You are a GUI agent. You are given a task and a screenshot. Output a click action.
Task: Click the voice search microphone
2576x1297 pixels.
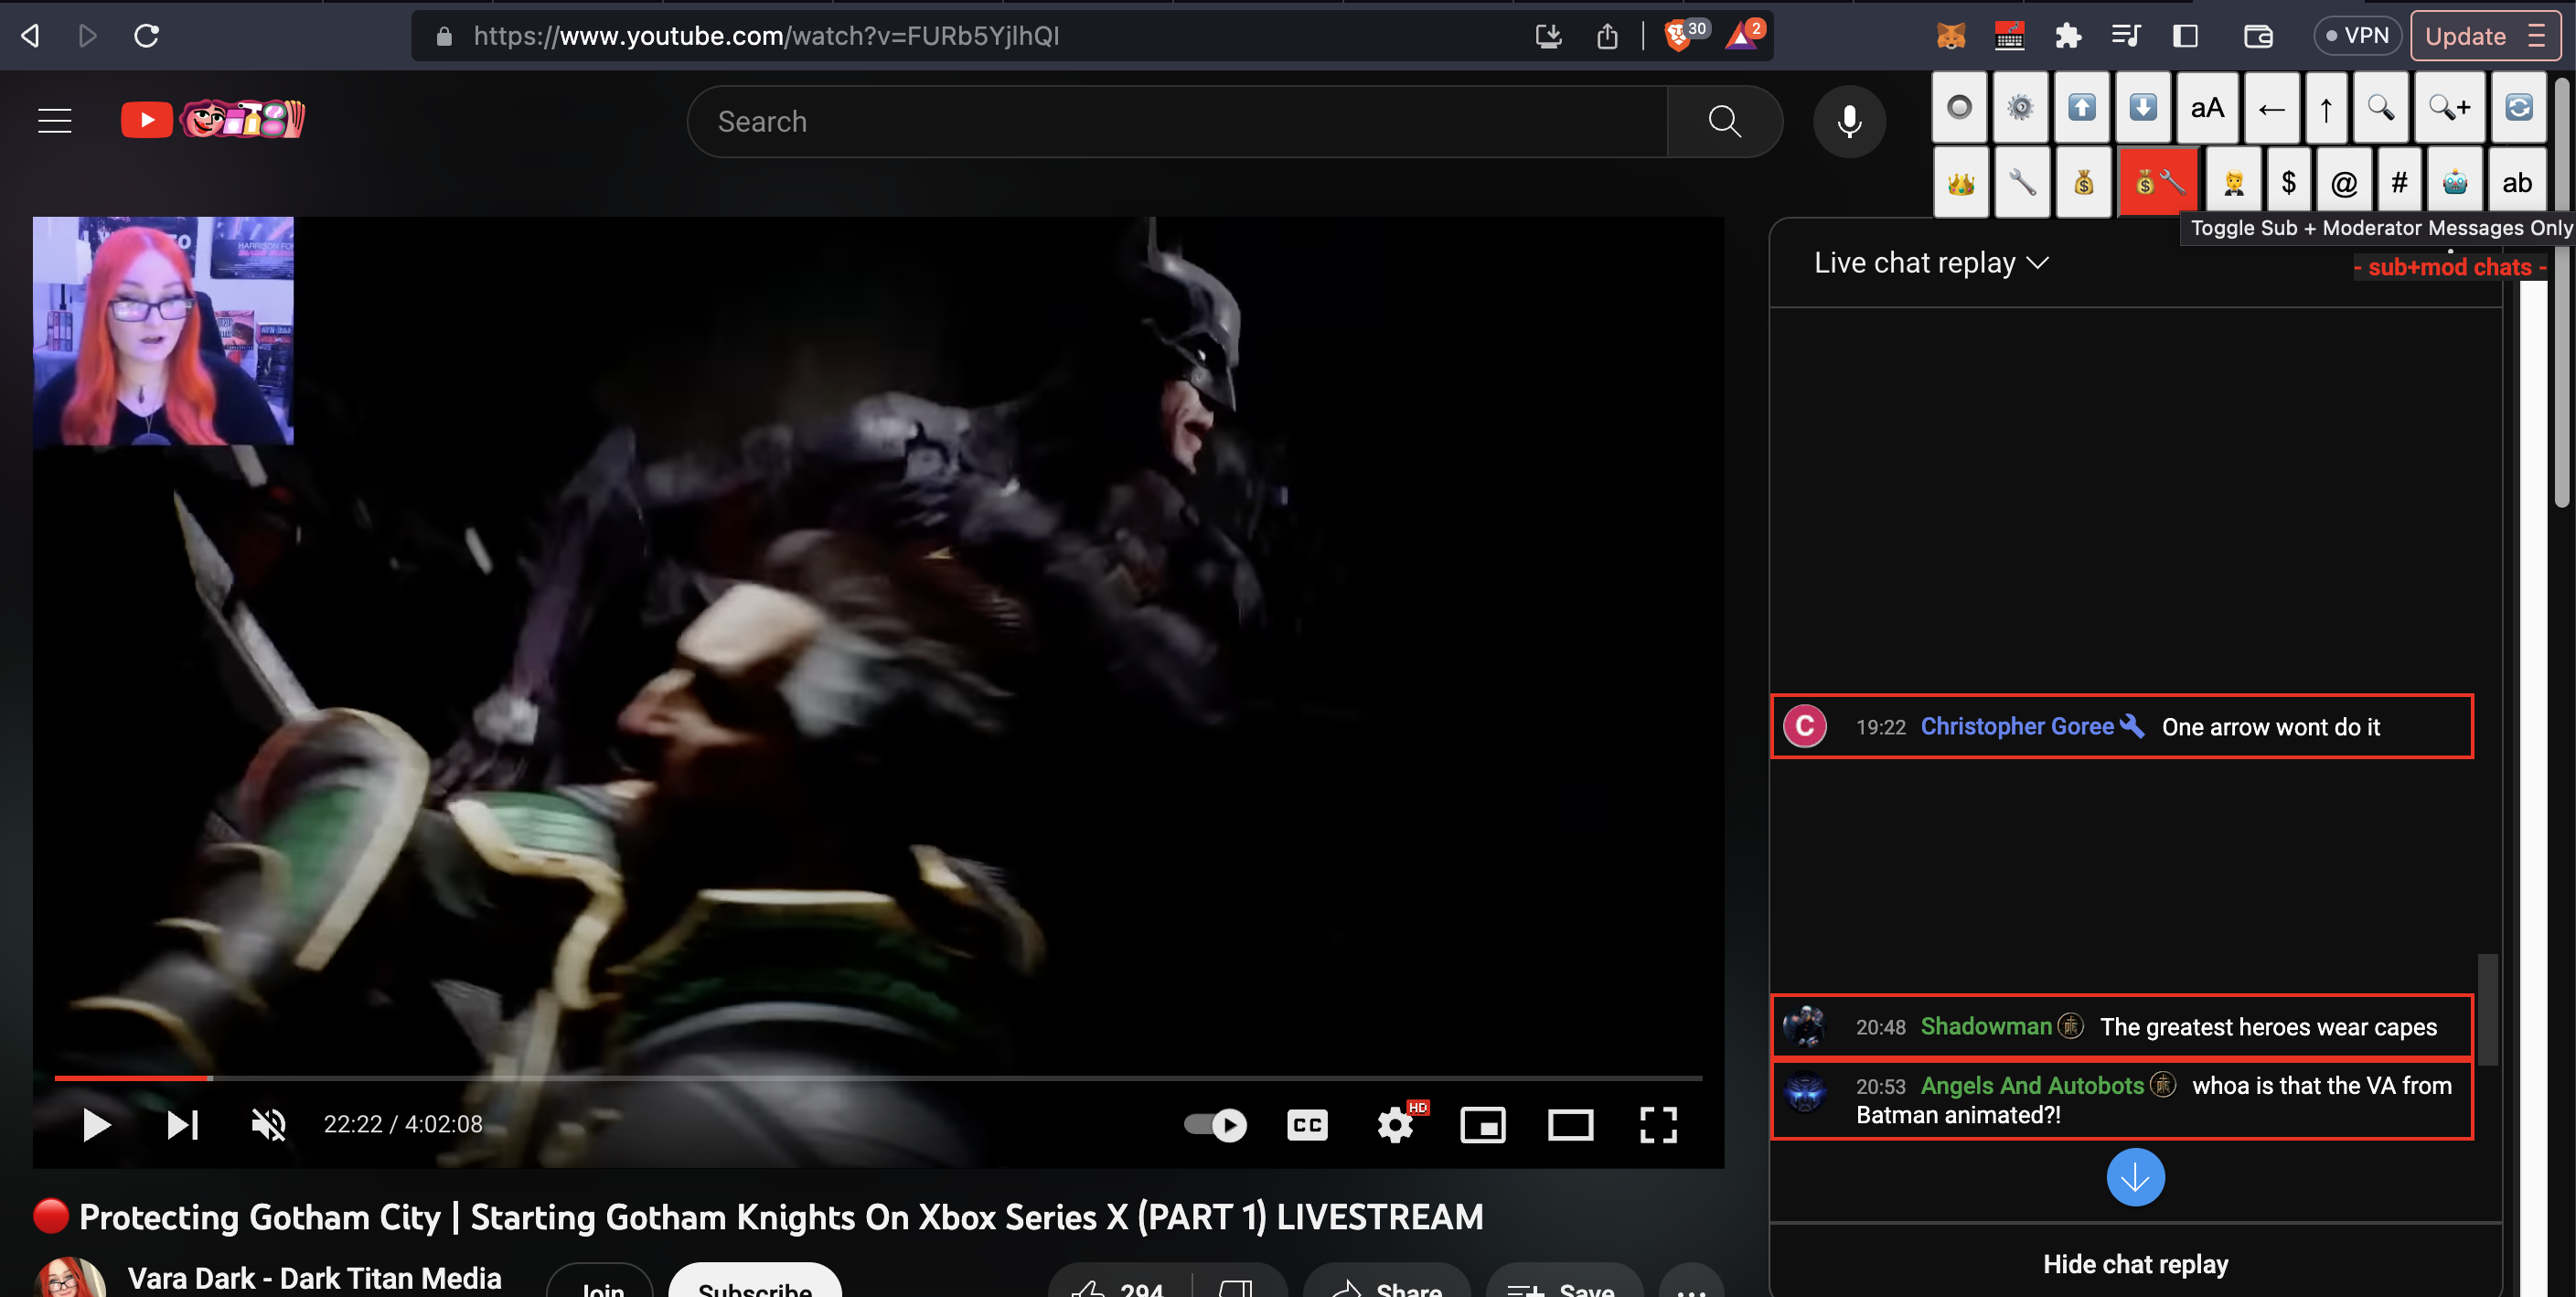click(x=1849, y=121)
